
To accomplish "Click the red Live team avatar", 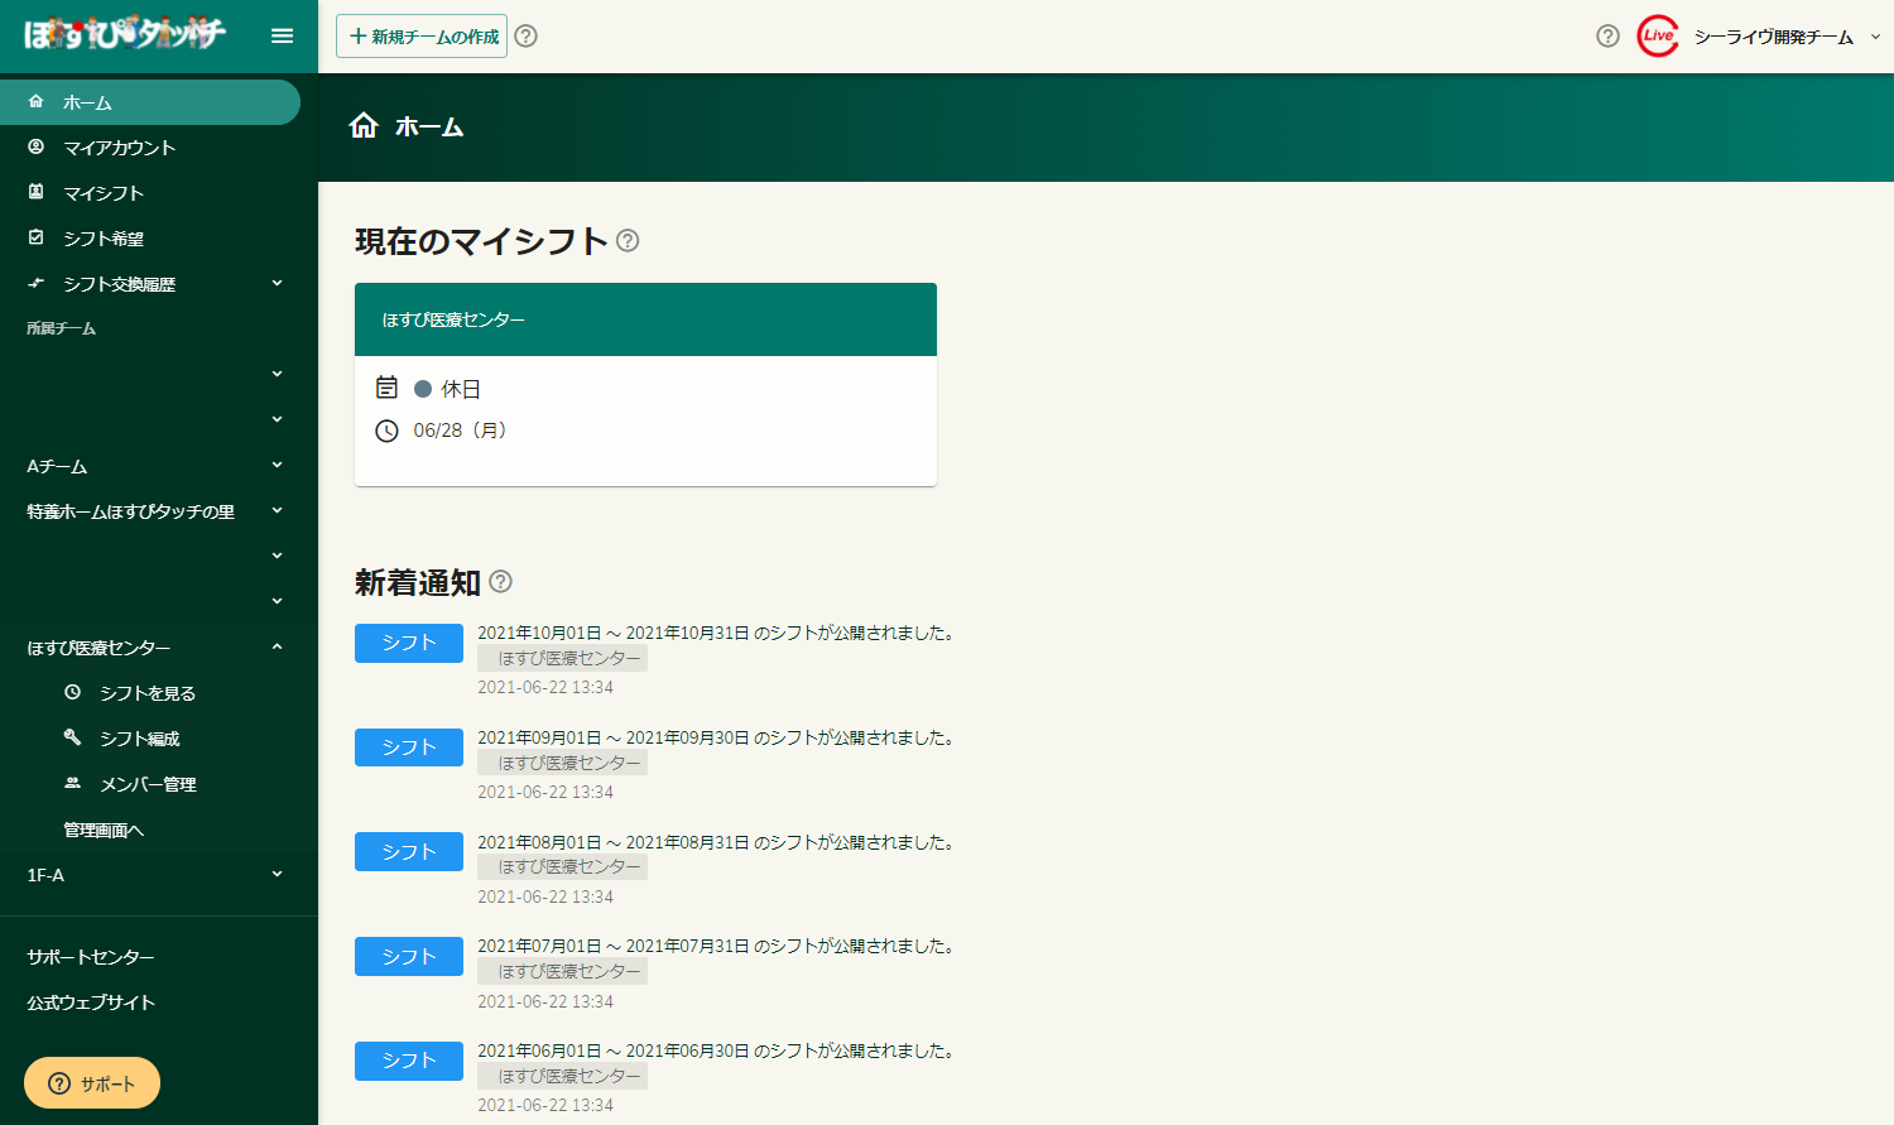I will tap(1657, 36).
